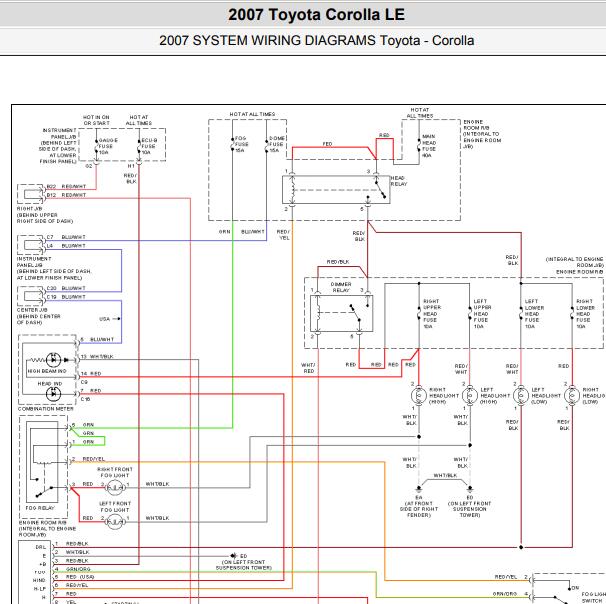
Task: Select the "HOT IN ON OR START" label
Action: pos(96,120)
